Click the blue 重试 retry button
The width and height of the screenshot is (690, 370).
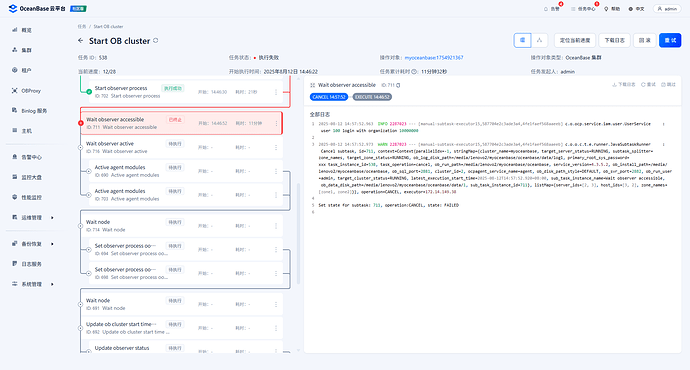pos(670,40)
